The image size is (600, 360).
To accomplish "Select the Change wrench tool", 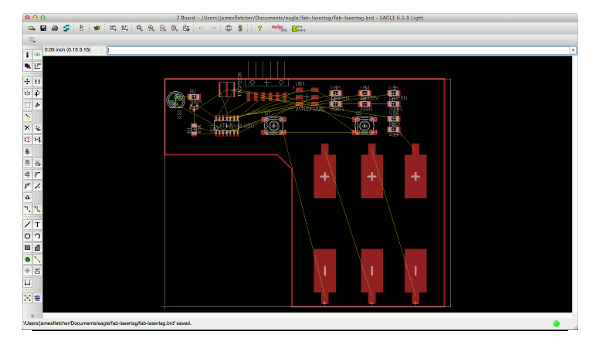I will click(37, 105).
